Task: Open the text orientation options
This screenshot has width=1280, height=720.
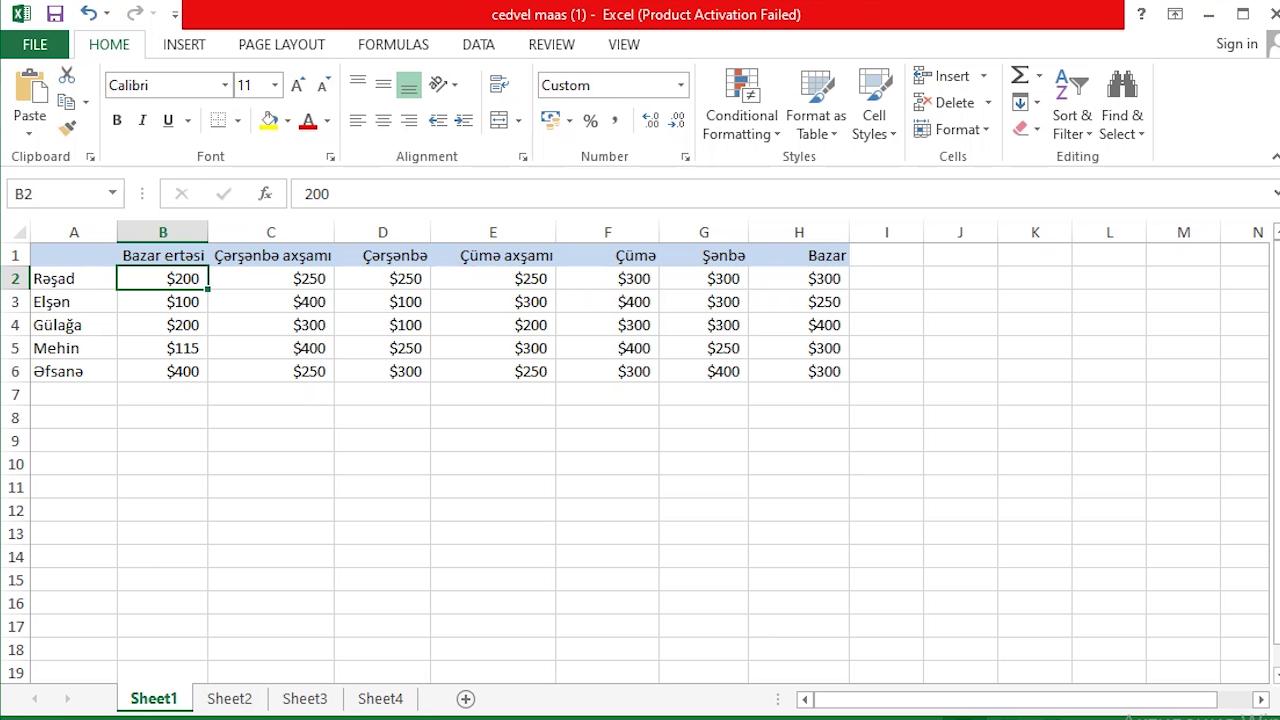Action: click(441, 85)
